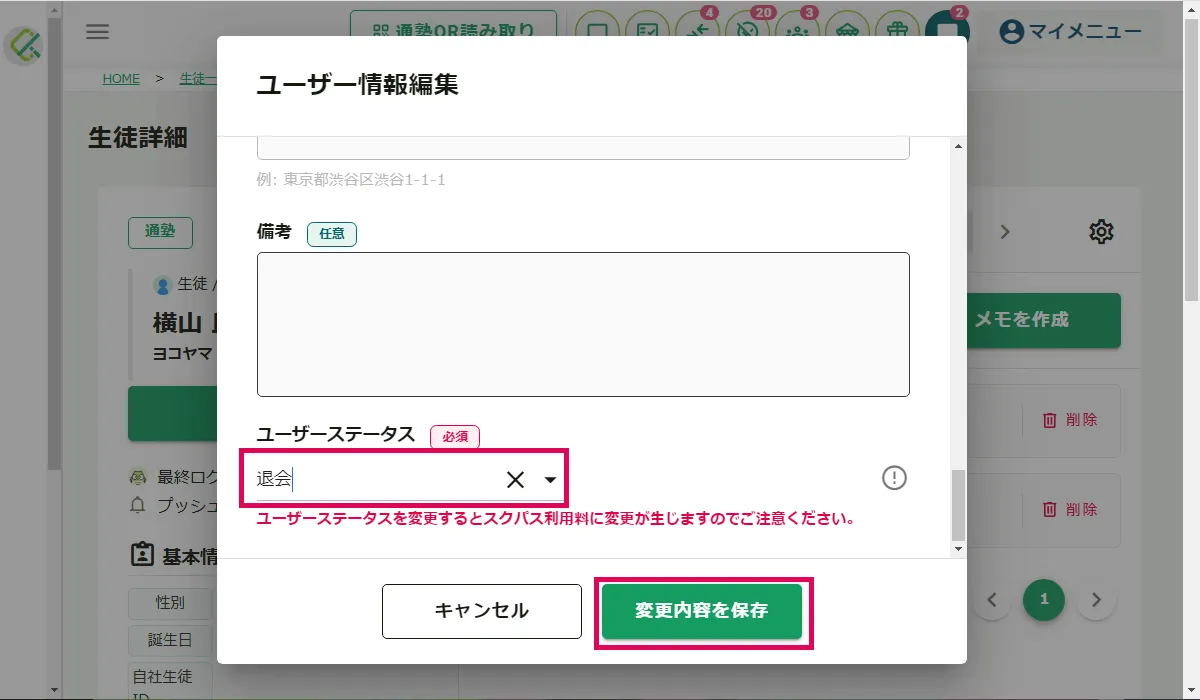Viewport: 1200px width, 700px height.
Task: Select page 1 in pagination
Action: tap(1044, 600)
